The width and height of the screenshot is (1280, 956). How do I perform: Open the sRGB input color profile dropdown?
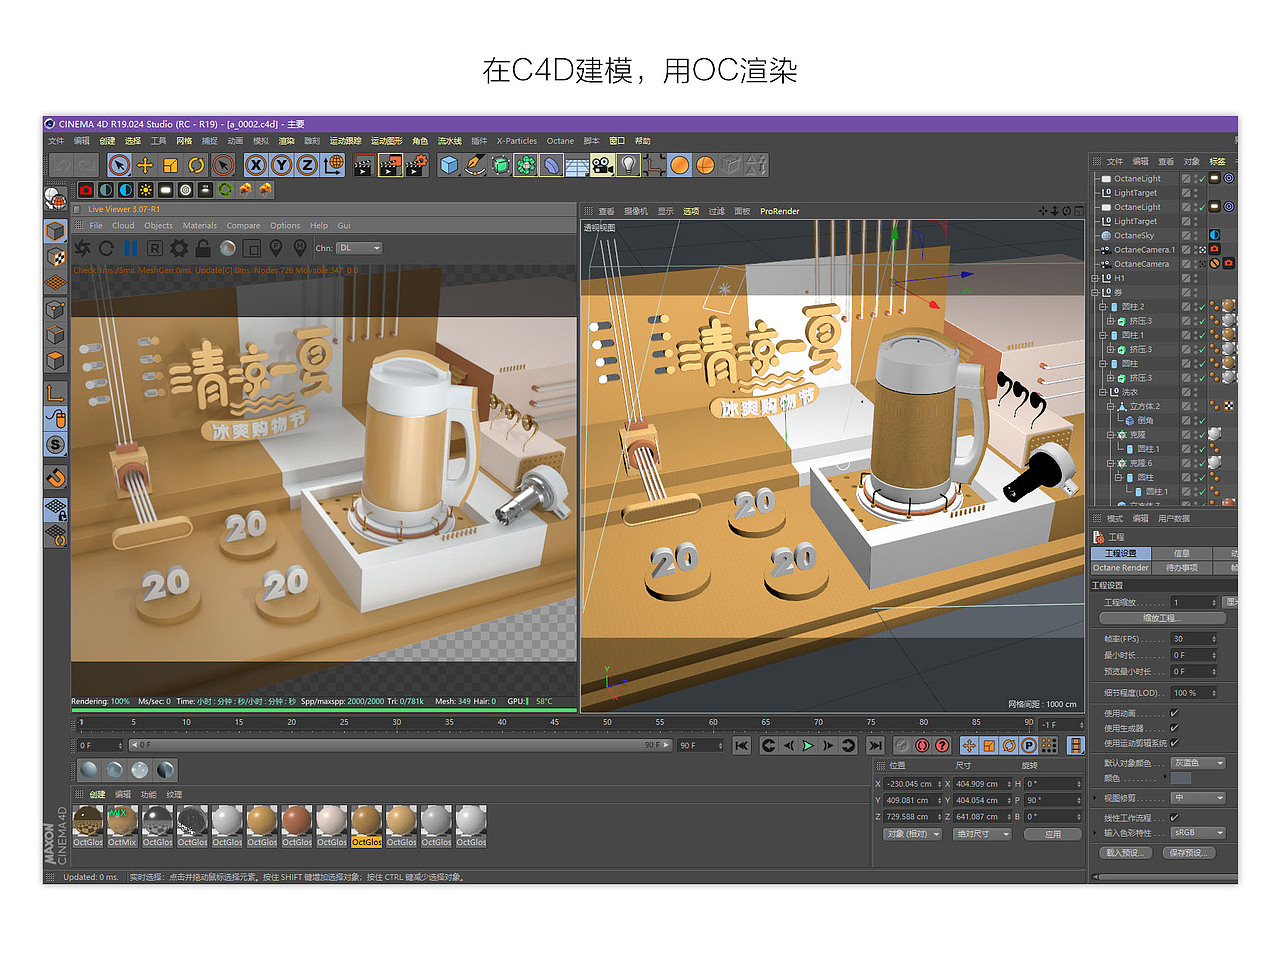pos(1198,833)
